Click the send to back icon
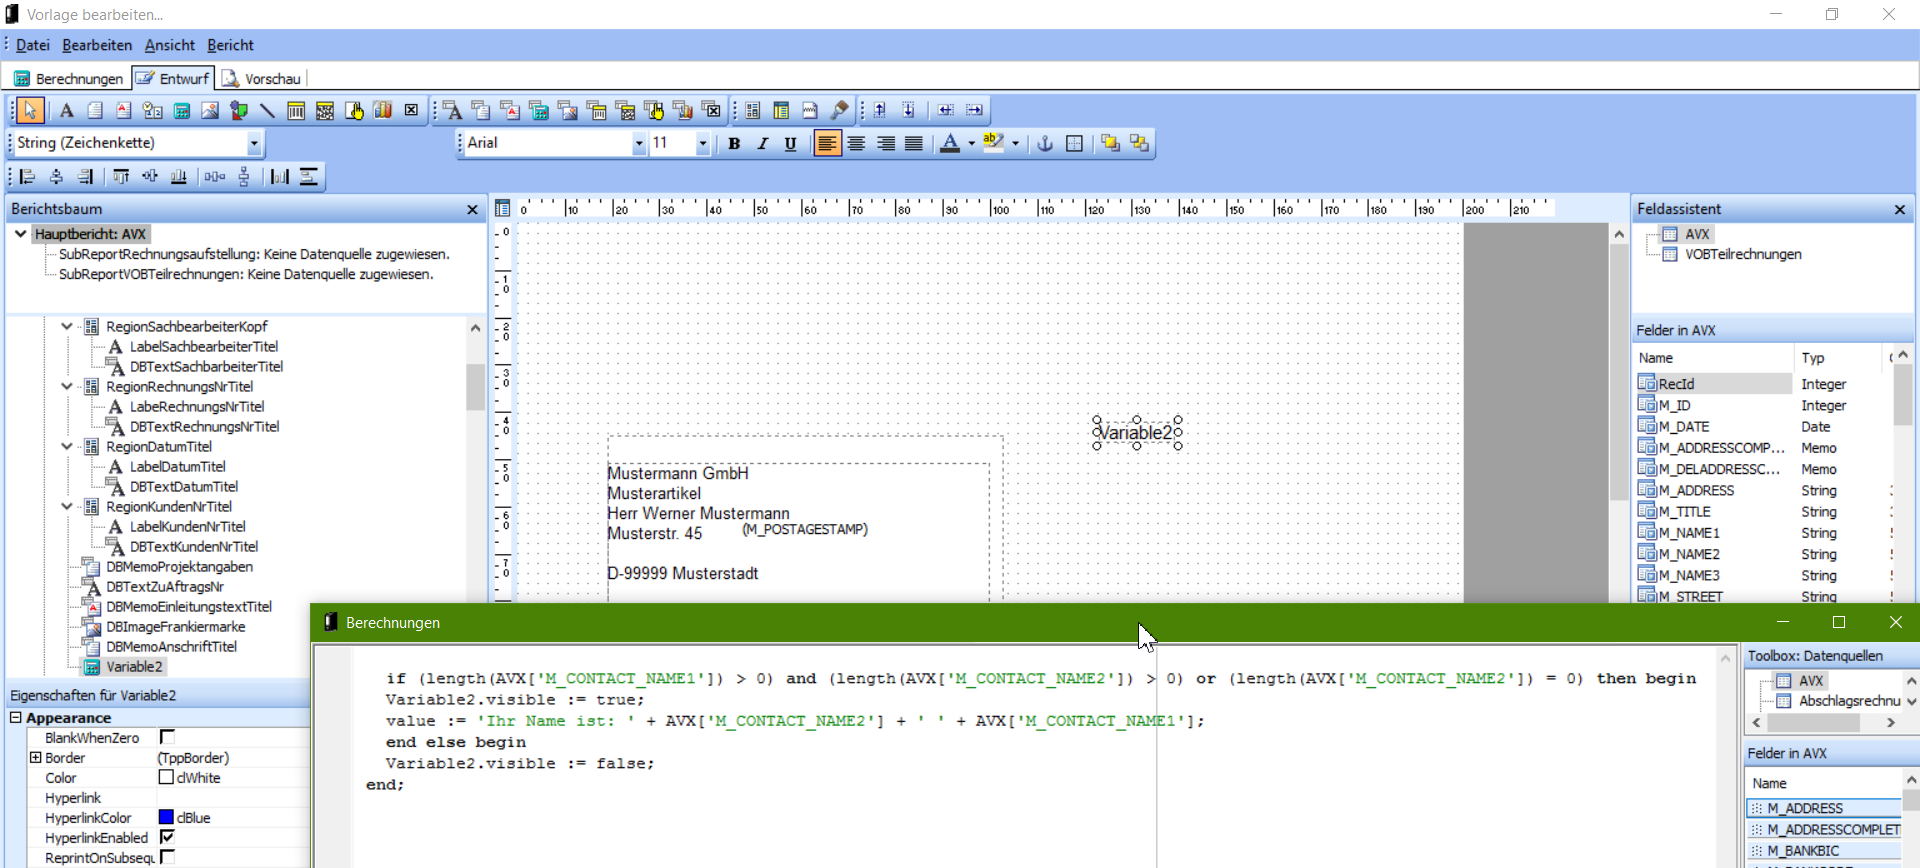 pos(1139,143)
